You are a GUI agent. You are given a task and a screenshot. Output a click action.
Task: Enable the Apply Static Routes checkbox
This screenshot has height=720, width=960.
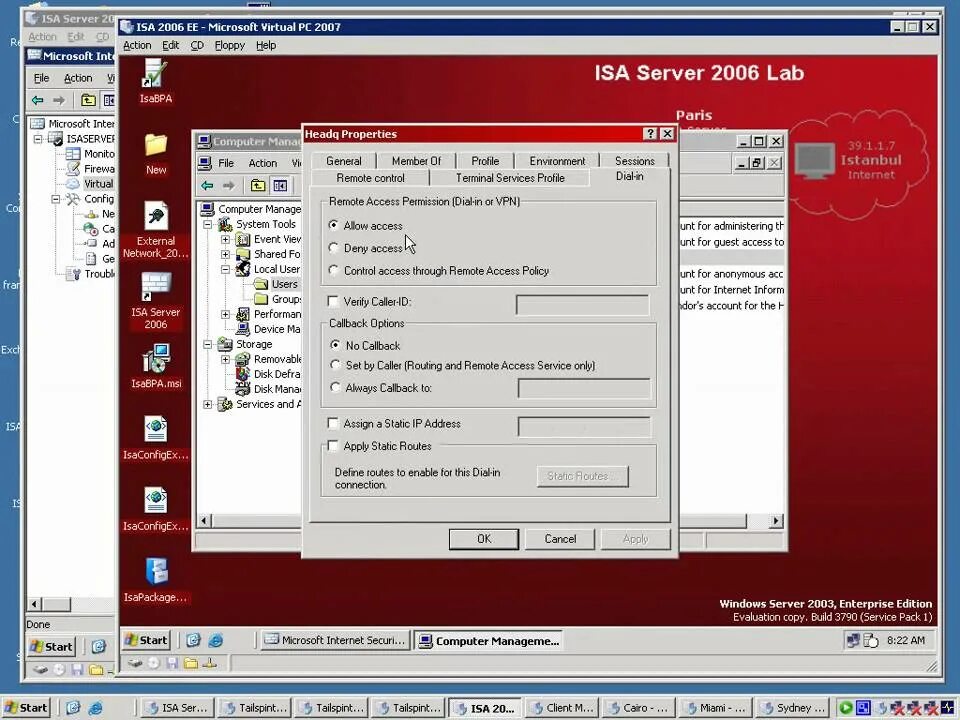(333, 446)
